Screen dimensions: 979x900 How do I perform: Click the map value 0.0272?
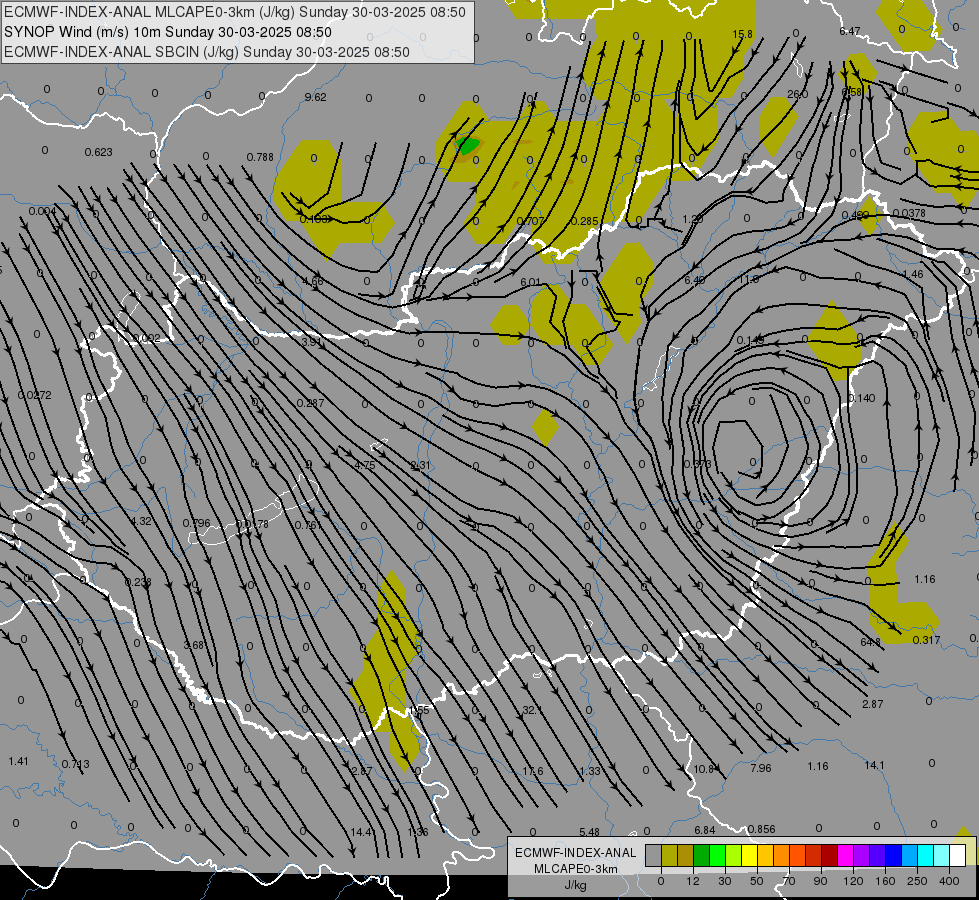coord(34,395)
